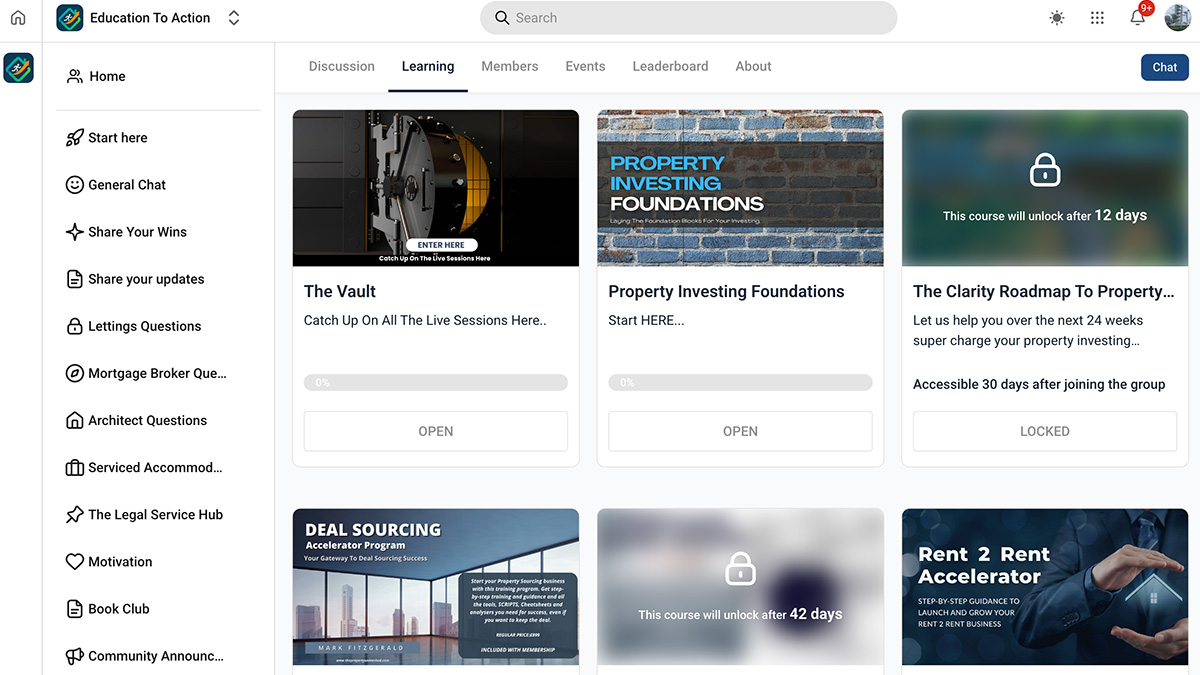The width and height of the screenshot is (1200, 675).
Task: Open the Architect Questions channel
Action: (146, 420)
